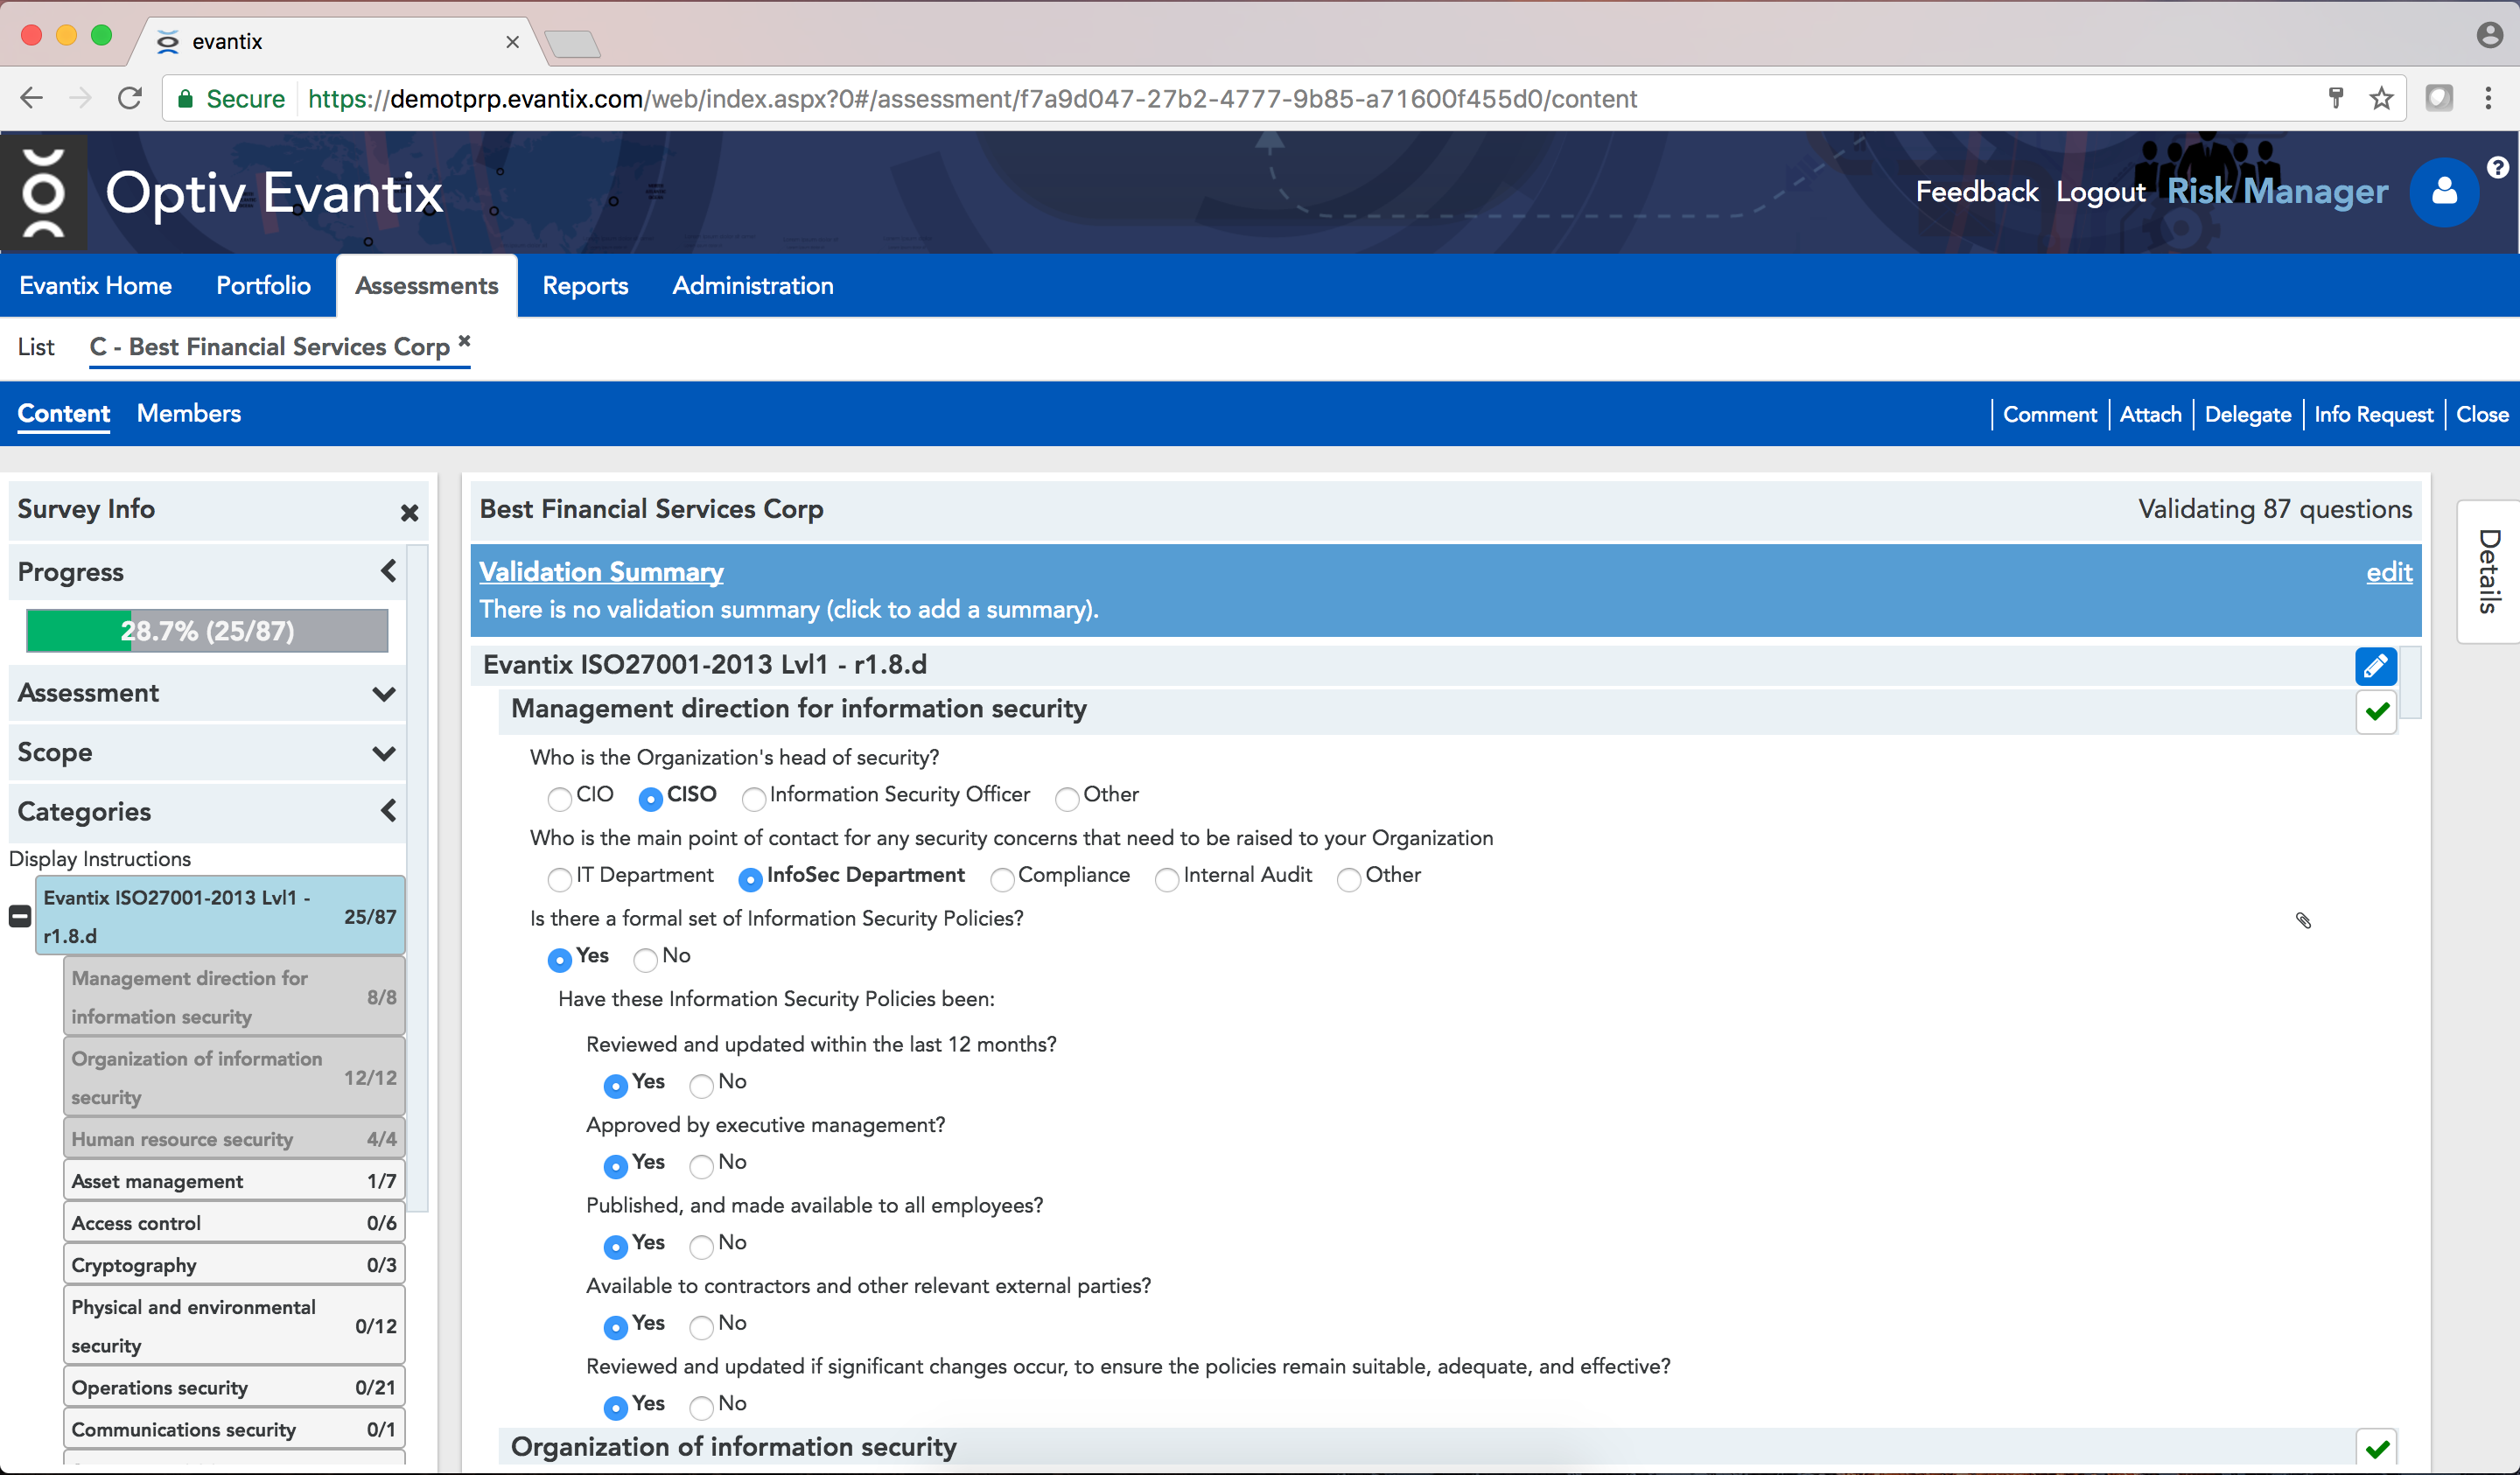Viewport: 2520px width, 1475px height.
Task: Collapse the Progress section chevron
Action: [x=388, y=571]
